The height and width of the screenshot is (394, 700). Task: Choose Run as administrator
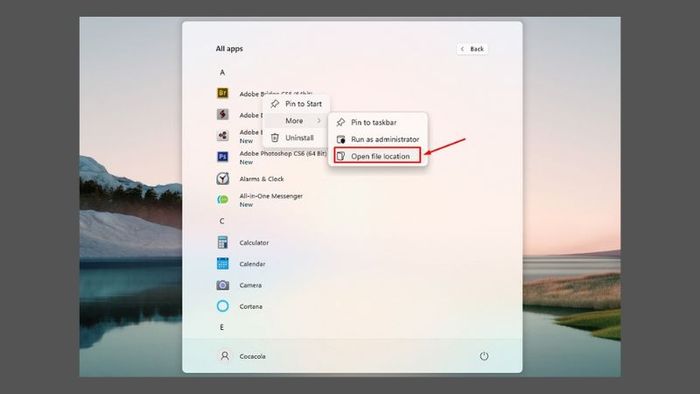click(378, 139)
